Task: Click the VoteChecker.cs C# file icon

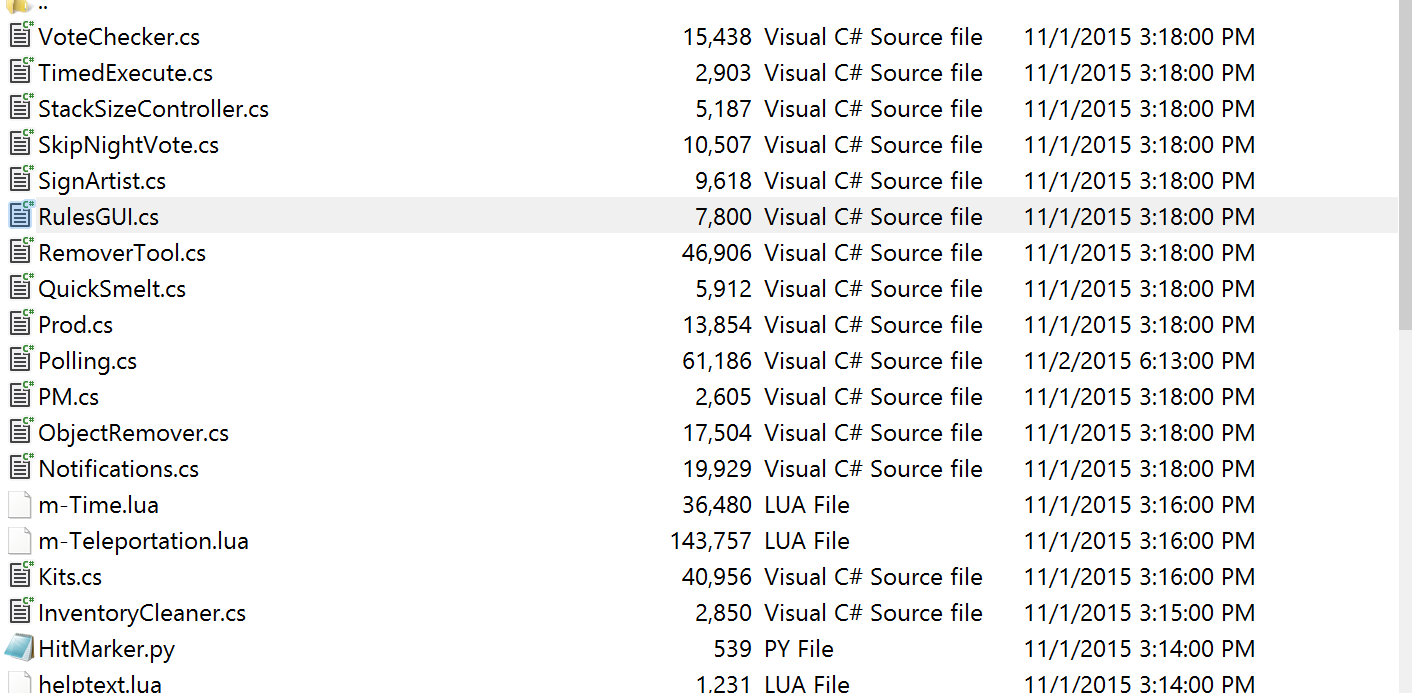Action: 20,36
